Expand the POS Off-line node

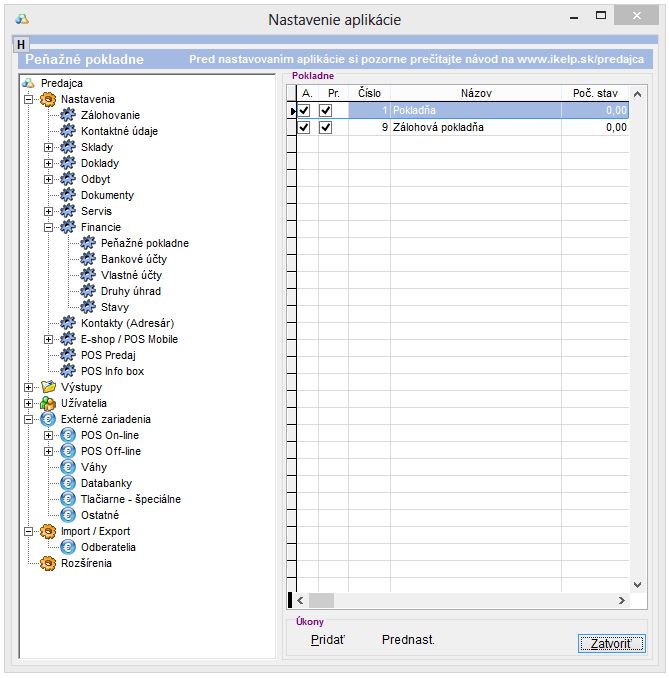48,451
